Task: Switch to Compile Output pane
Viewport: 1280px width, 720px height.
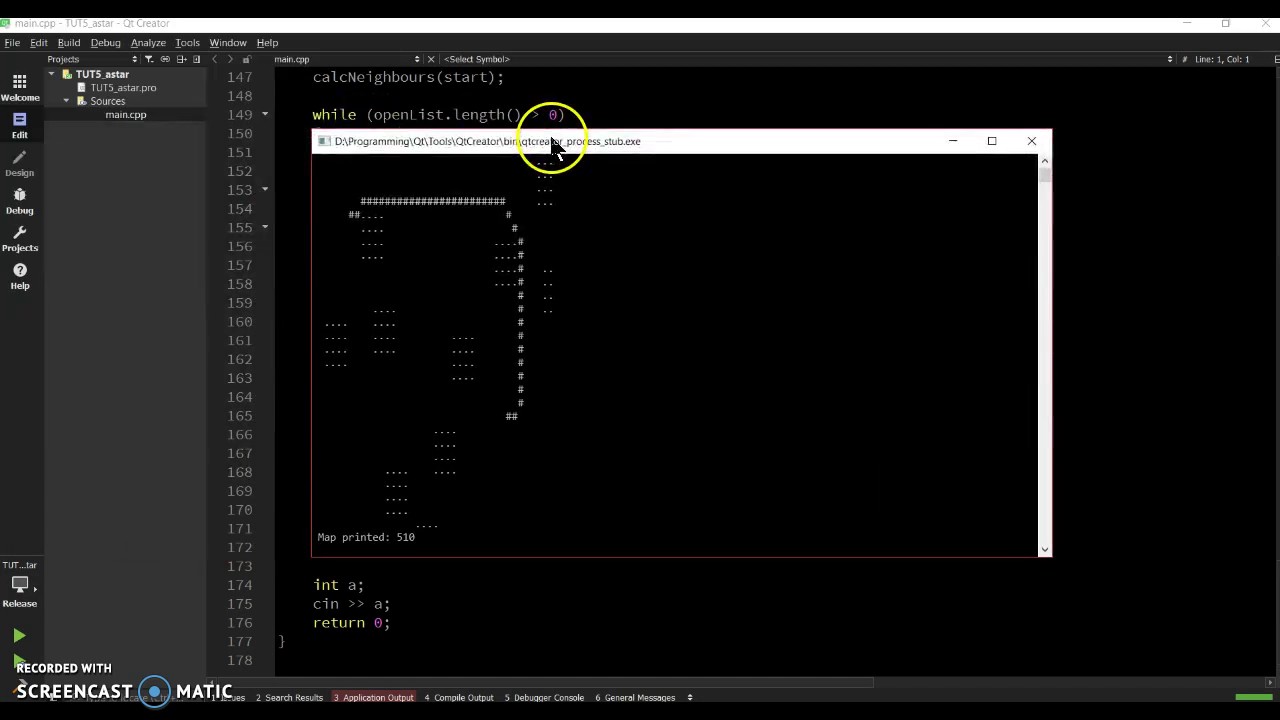Action: 459,697
